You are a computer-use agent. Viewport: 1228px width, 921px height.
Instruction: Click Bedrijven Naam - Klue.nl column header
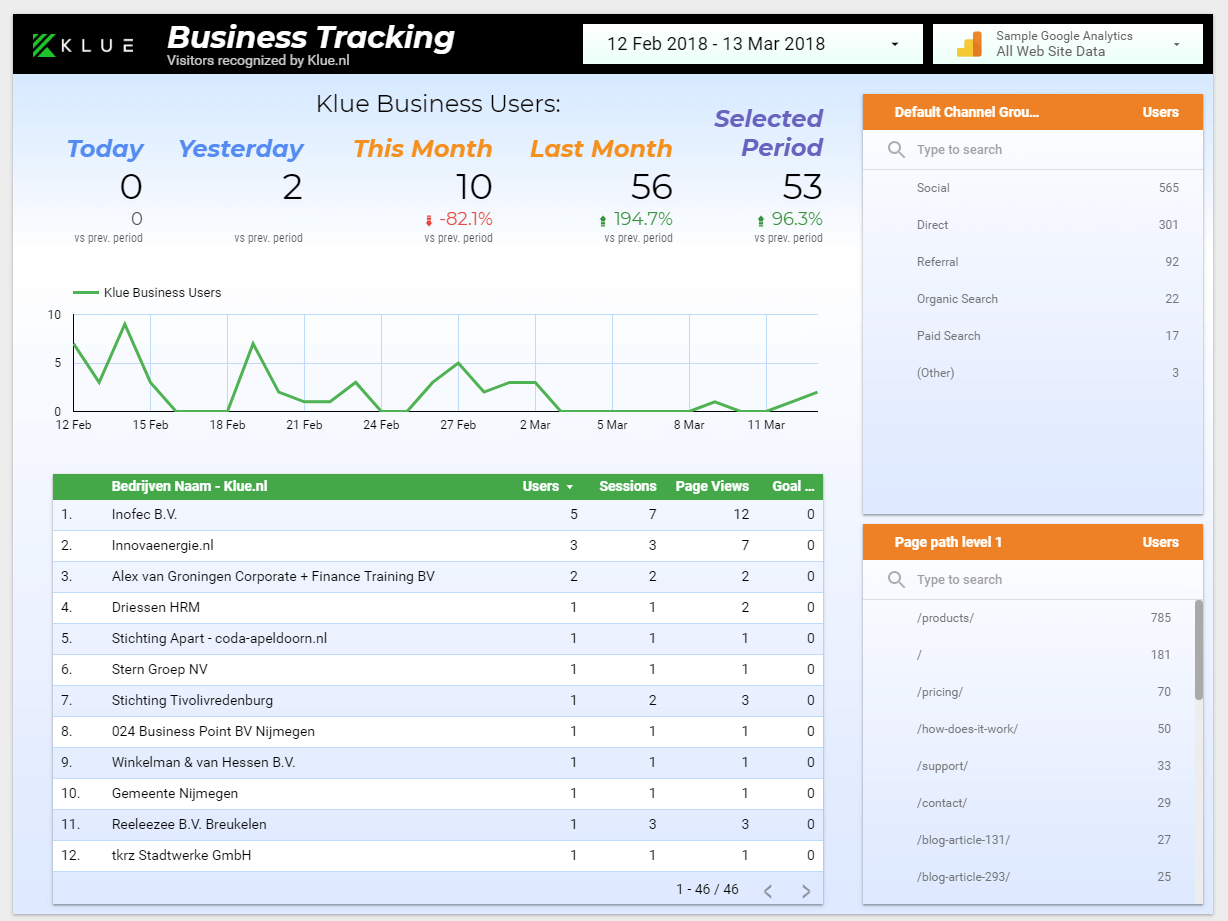click(189, 486)
